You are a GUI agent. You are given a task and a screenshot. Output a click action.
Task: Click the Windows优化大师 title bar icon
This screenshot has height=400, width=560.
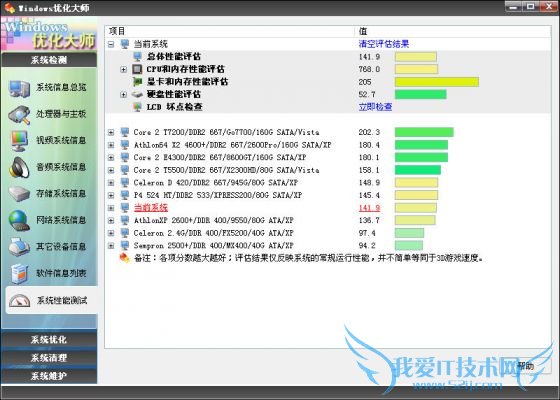(x=10, y=8)
